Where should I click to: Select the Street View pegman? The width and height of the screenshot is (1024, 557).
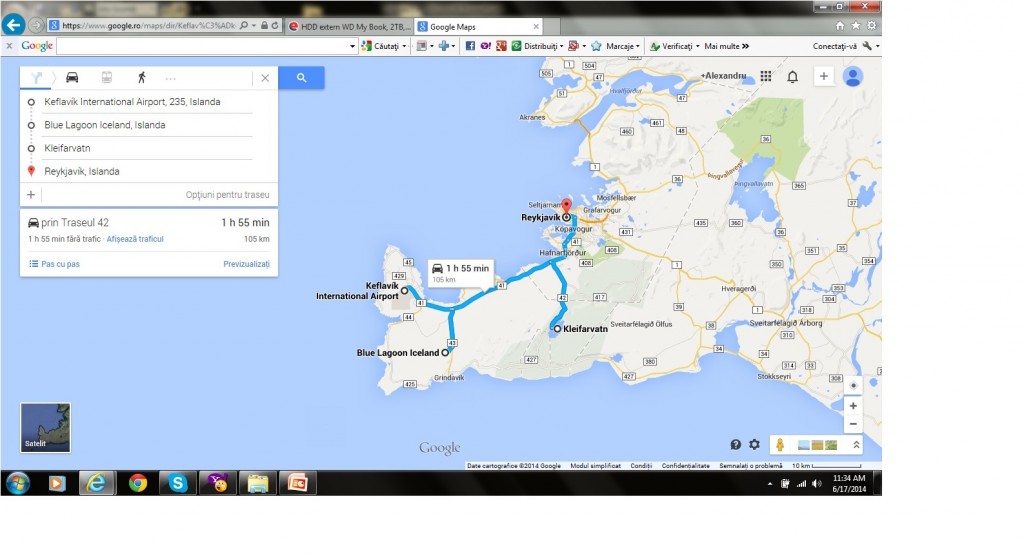tap(780, 445)
